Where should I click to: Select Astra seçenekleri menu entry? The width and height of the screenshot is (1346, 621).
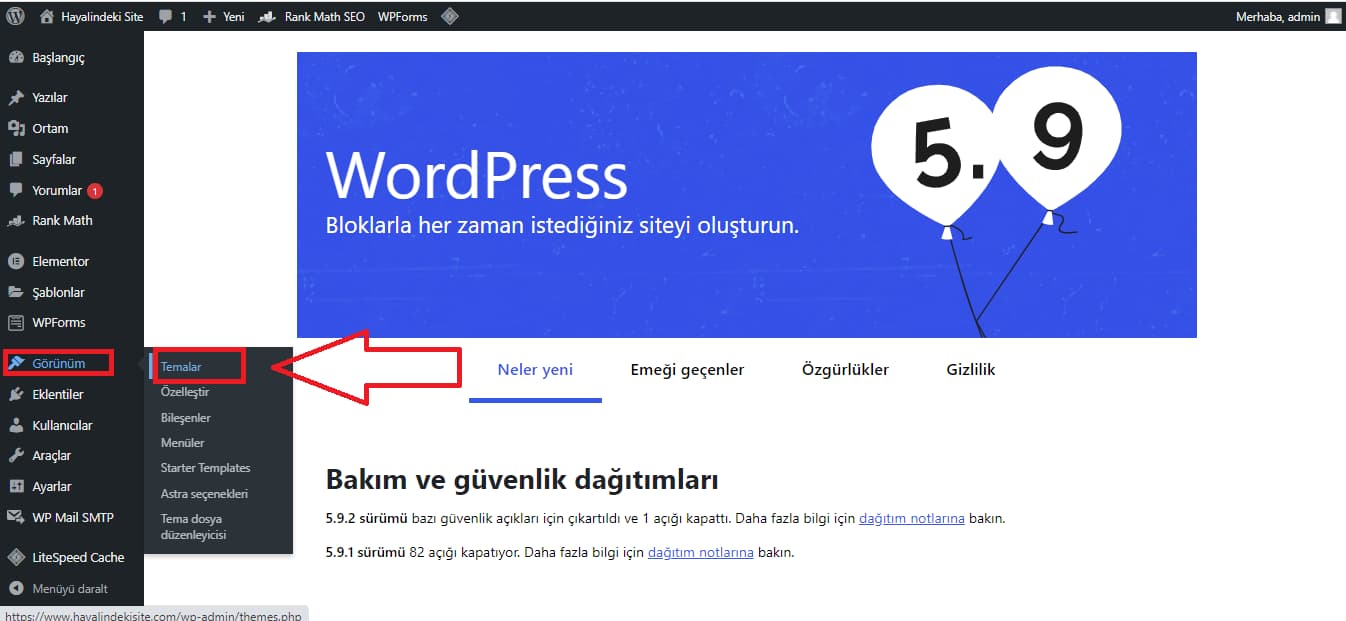(x=204, y=494)
